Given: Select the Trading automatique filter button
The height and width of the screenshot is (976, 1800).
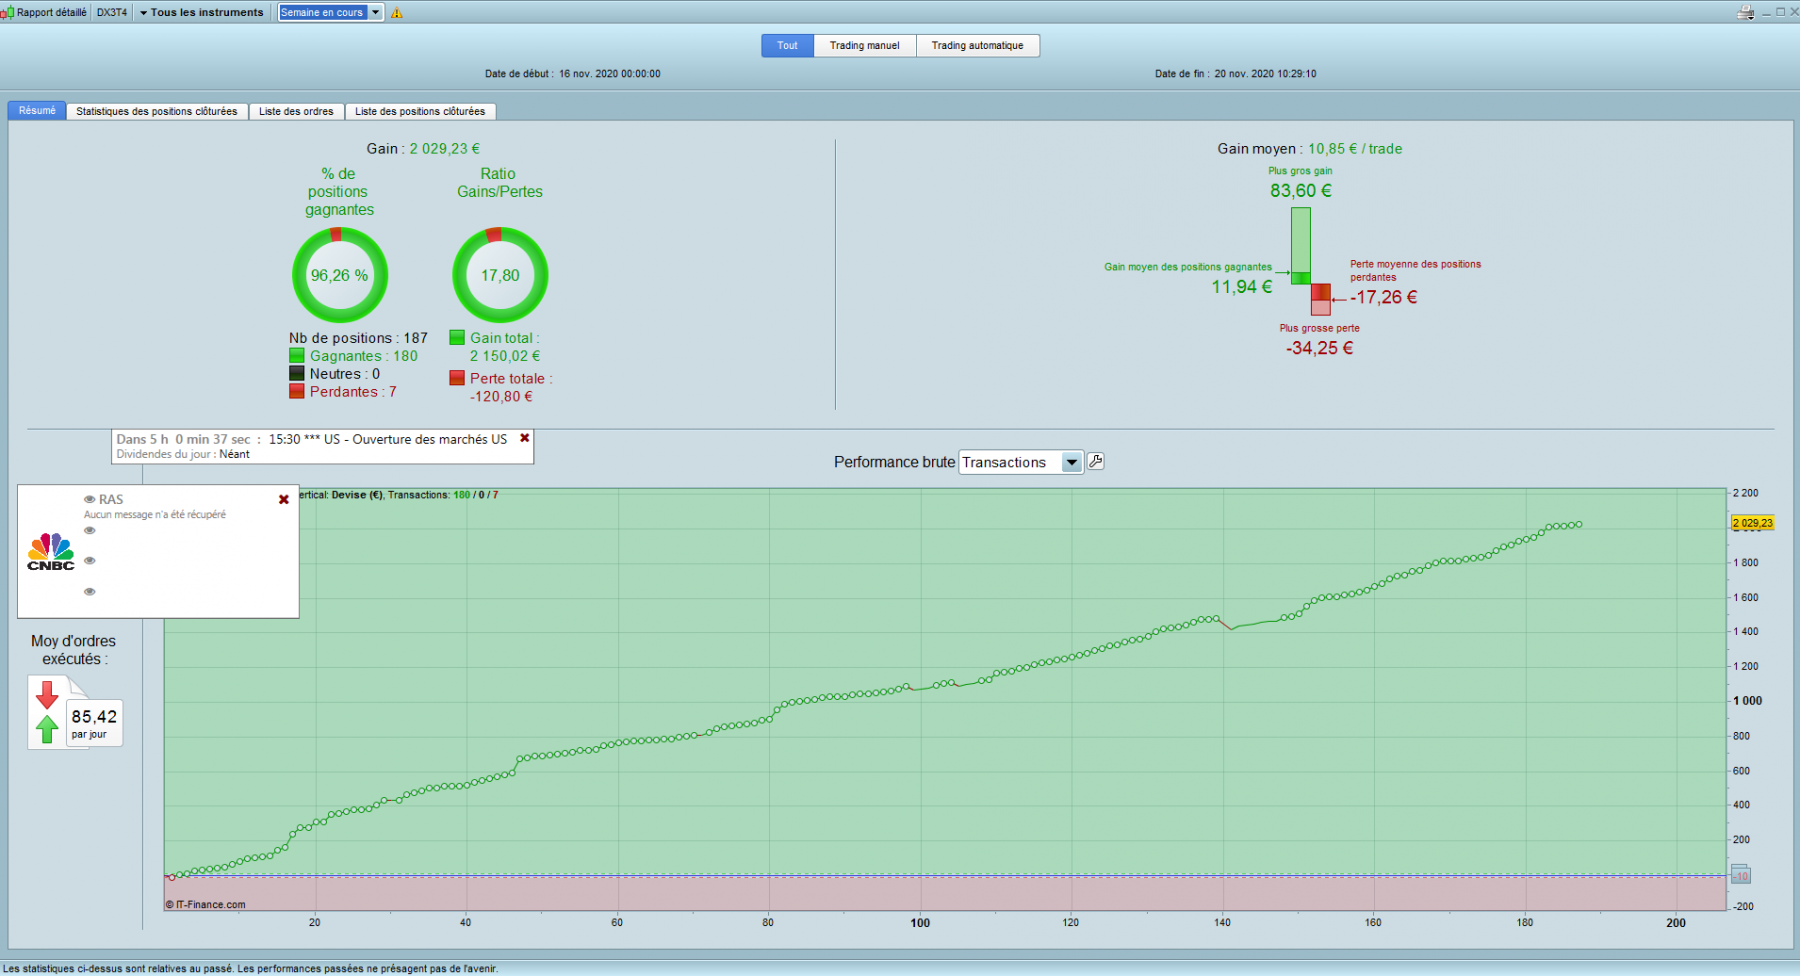Looking at the screenshot, I should tap(978, 46).
